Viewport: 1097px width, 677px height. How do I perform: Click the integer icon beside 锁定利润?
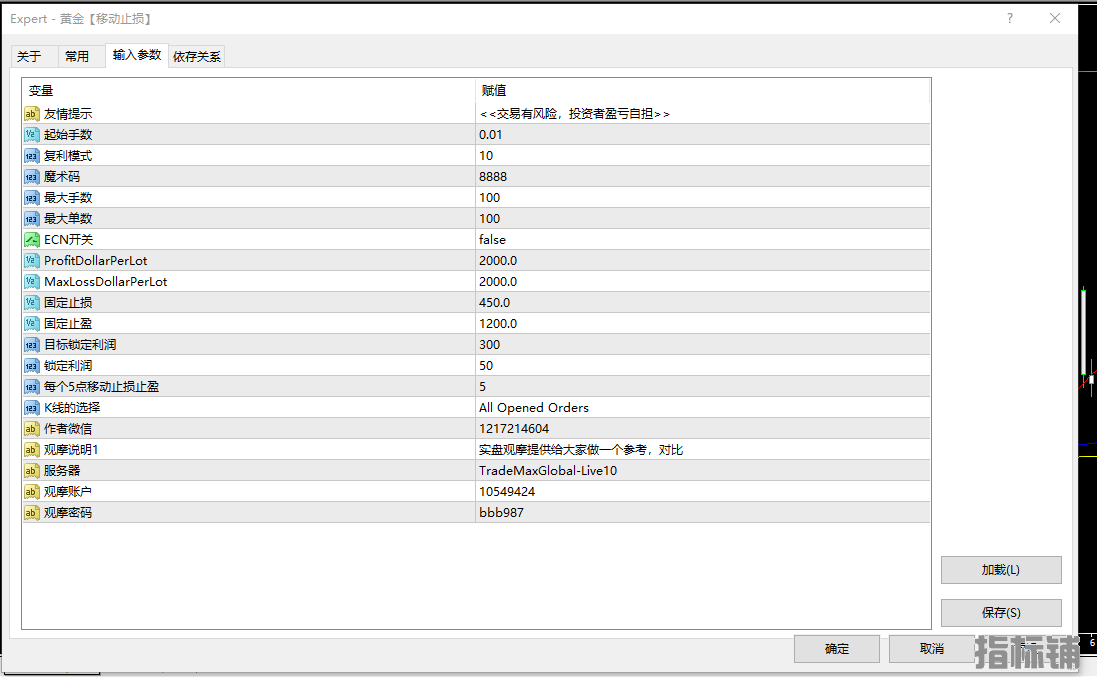point(31,365)
